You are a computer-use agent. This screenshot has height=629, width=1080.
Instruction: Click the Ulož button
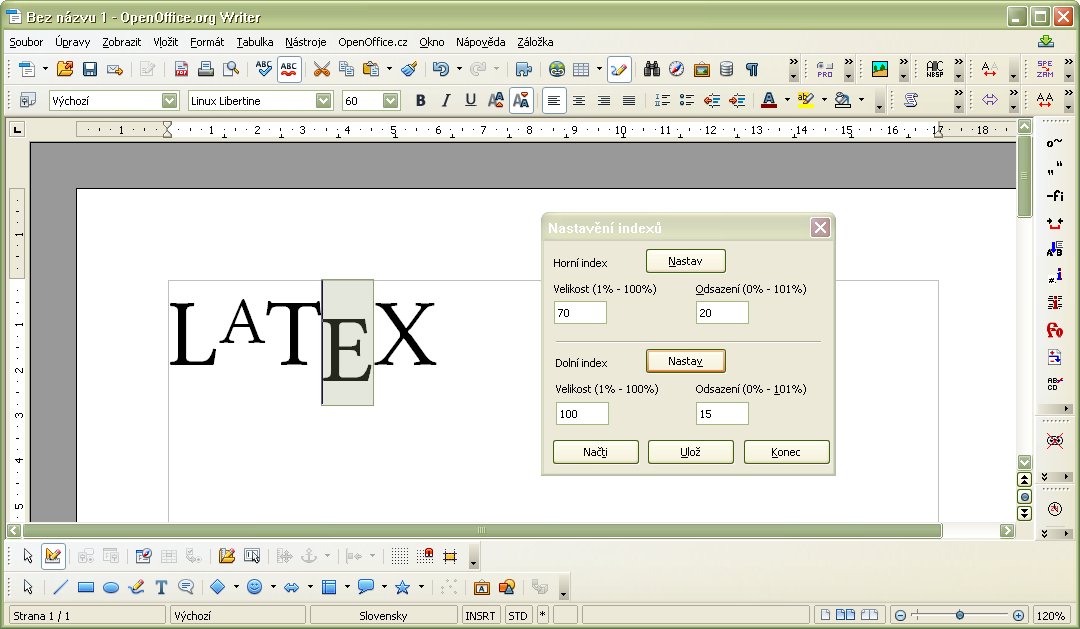coord(690,452)
